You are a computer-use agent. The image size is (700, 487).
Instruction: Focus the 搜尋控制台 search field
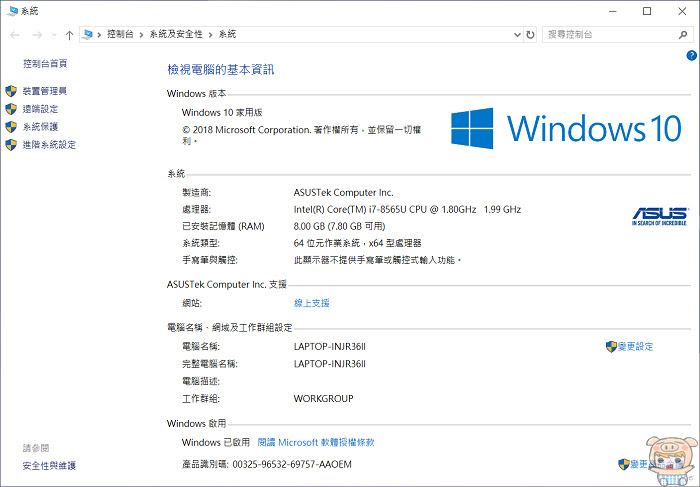pos(618,34)
